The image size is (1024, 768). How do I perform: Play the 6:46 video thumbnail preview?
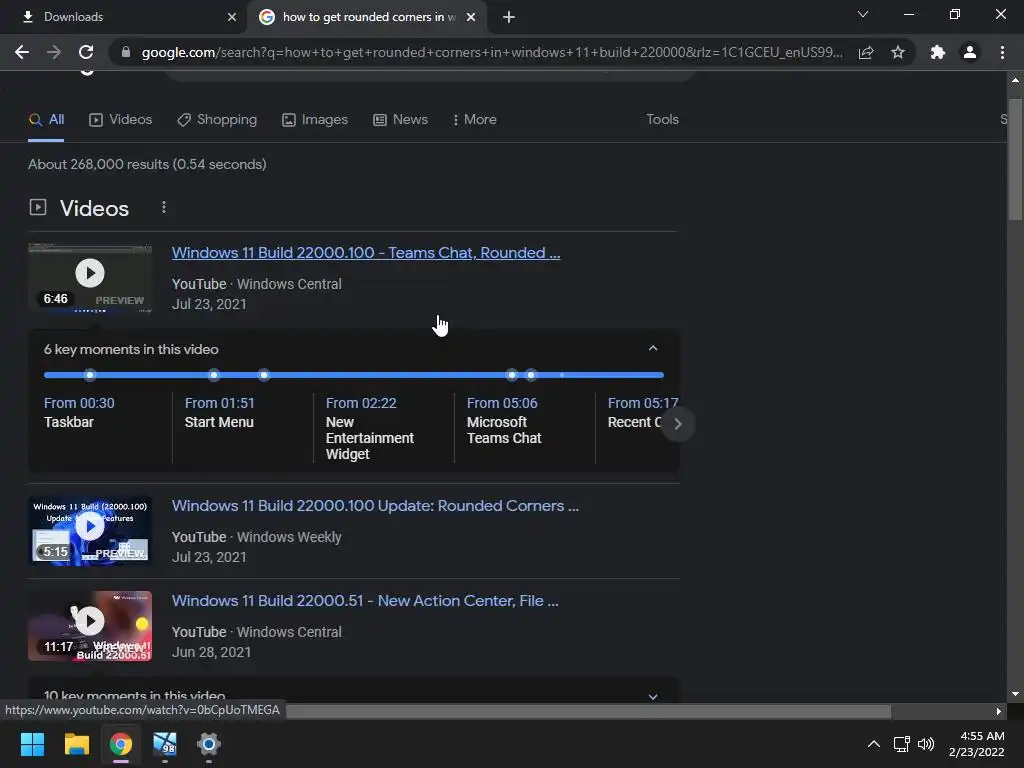[90, 278]
